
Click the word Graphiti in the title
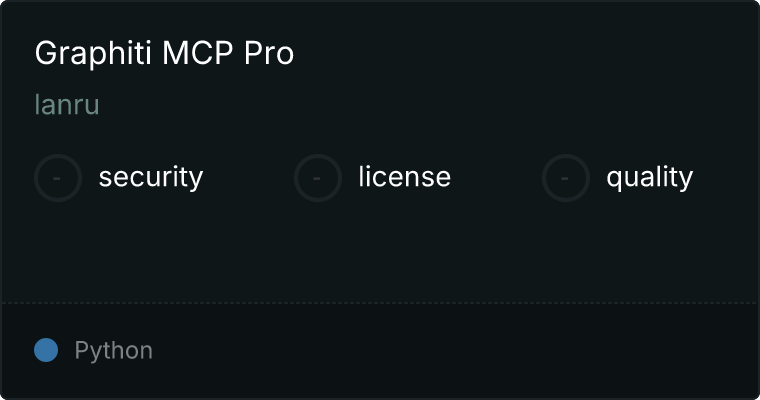93,53
